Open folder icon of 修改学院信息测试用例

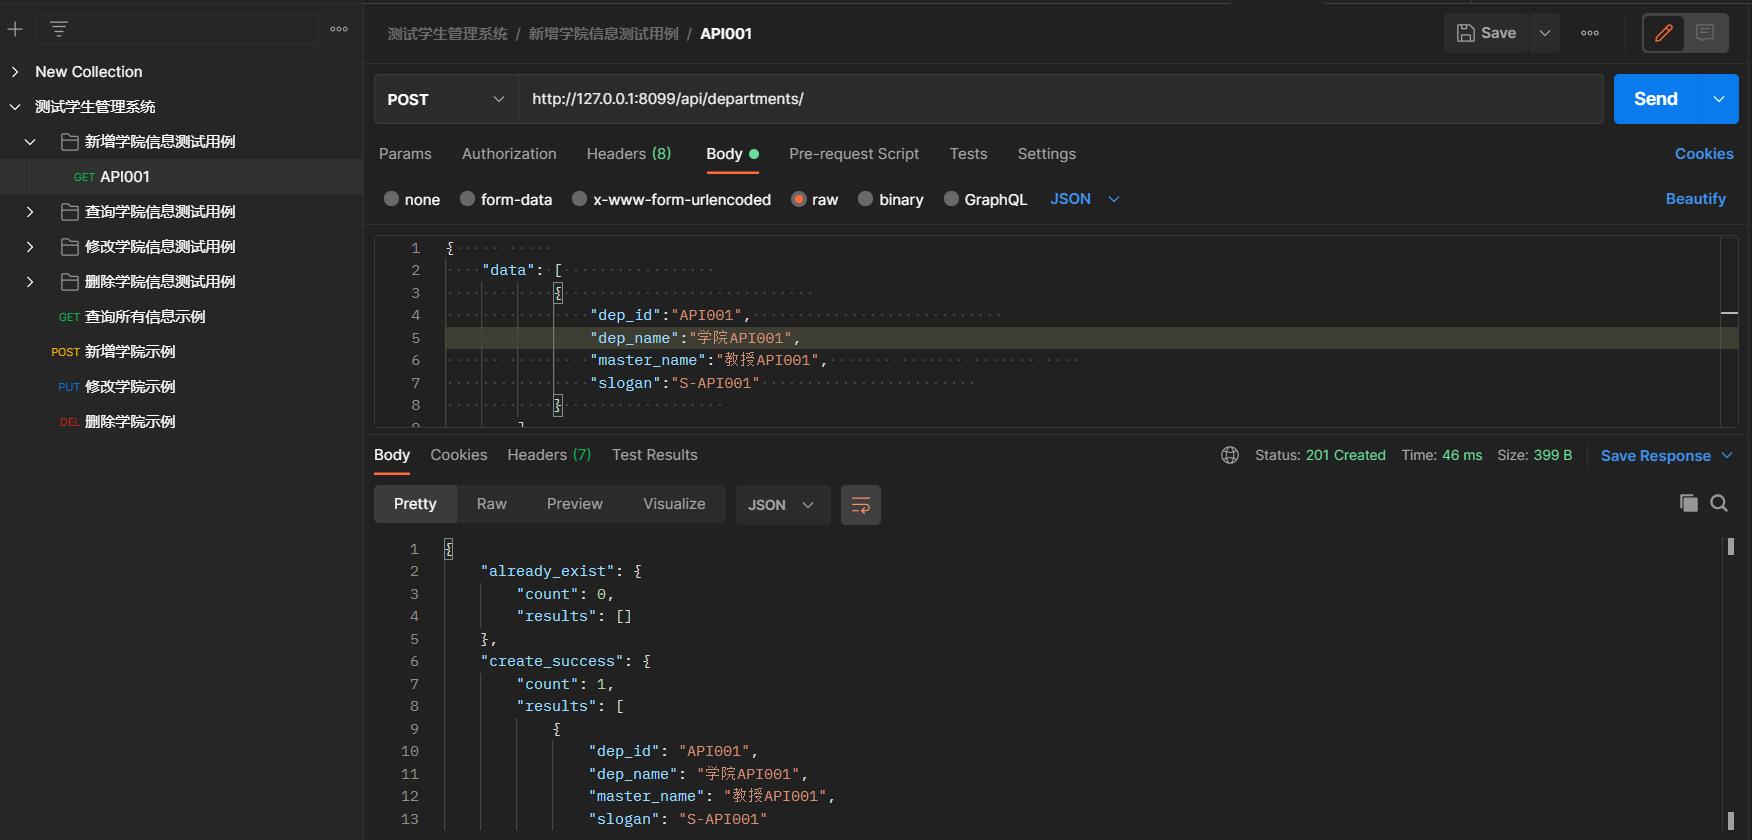[x=69, y=246]
